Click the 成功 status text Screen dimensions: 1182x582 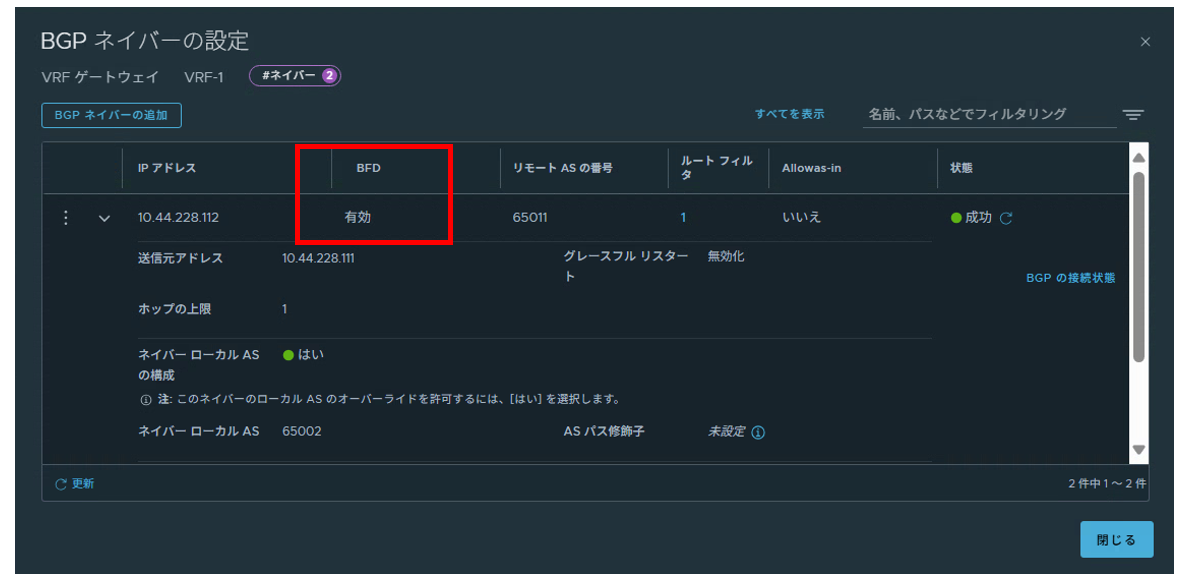coord(978,218)
